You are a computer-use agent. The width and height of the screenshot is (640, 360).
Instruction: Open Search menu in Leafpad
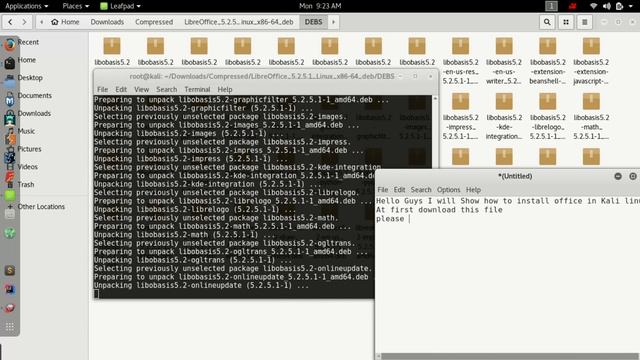(421, 190)
